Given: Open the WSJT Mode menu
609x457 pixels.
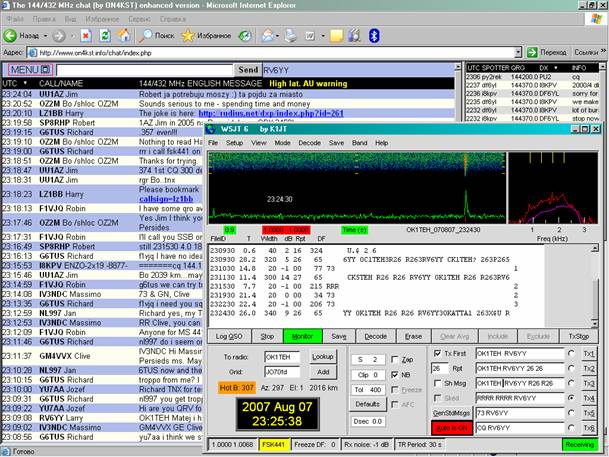Looking at the screenshot, I should click(x=282, y=143).
